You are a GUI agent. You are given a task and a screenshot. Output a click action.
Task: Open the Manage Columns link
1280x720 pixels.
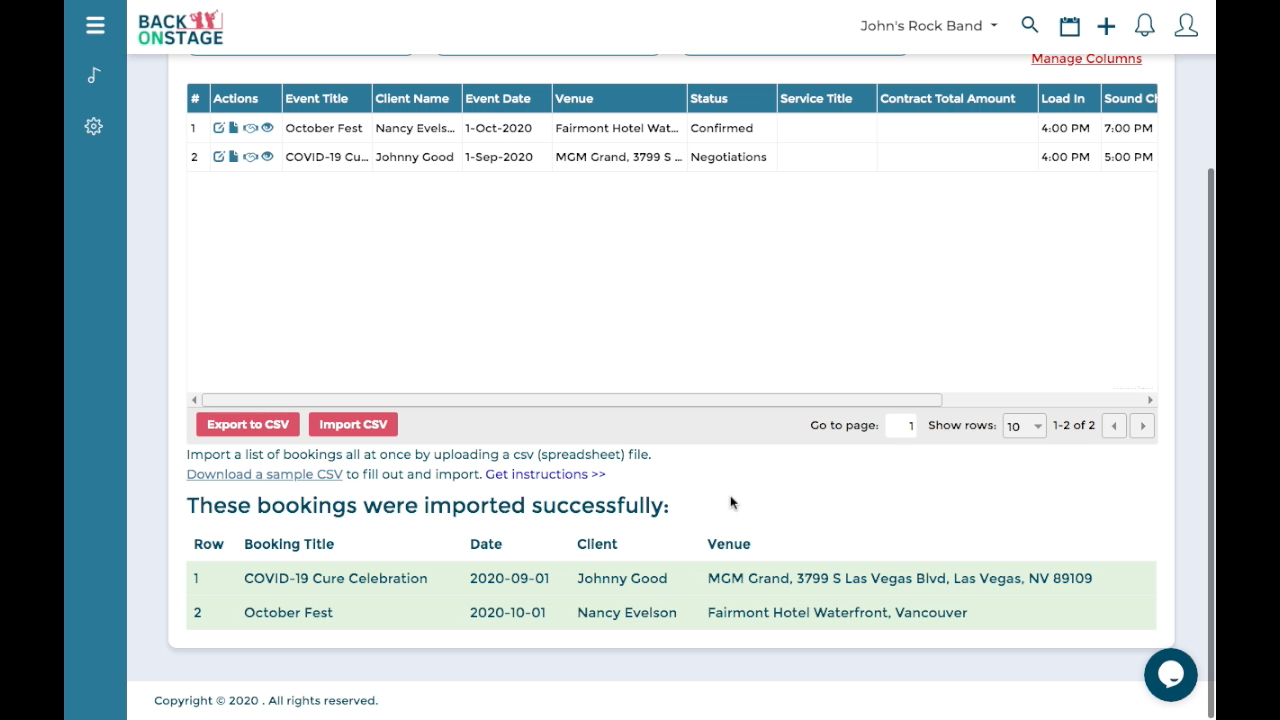[1086, 58]
